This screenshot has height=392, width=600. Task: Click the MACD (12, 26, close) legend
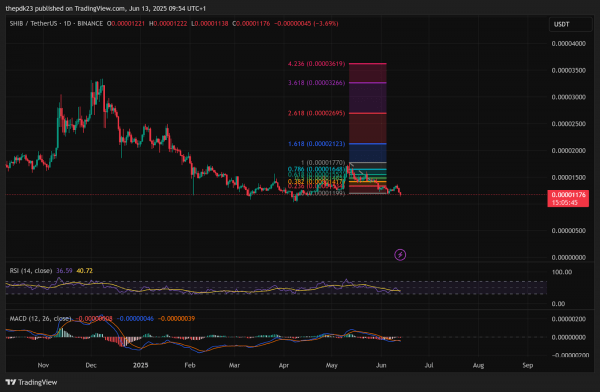click(40, 318)
